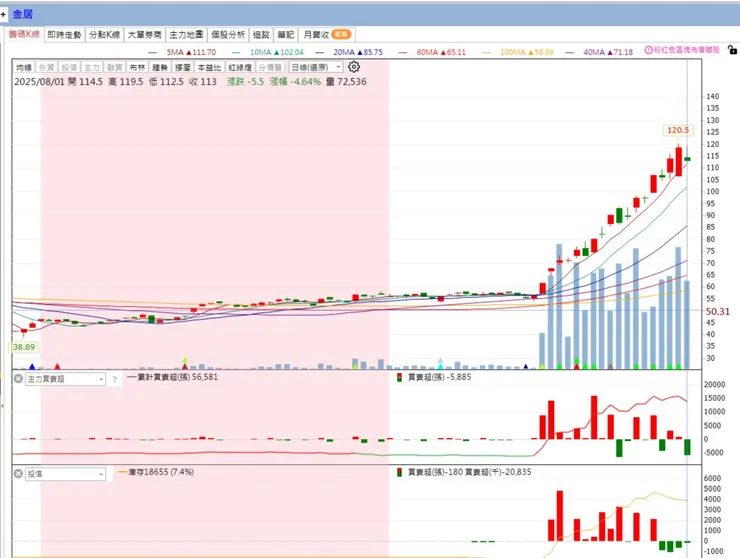This screenshot has width=740, height=558.
Task: Toggle the 融資 overlay button
Action: pyautogui.click(x=114, y=68)
